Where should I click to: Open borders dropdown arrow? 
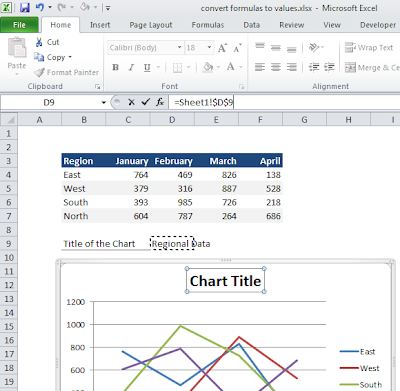[188, 68]
